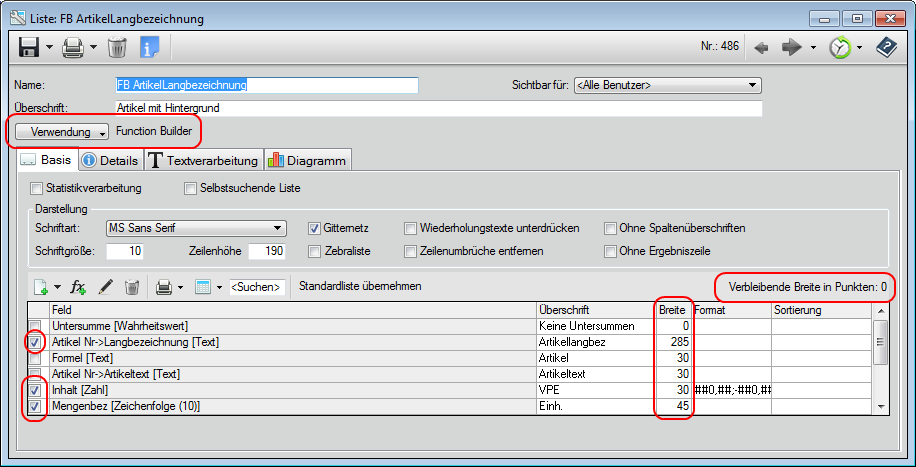916x467 pixels.
Task: Open the Diagramm tab
Action: (308, 160)
